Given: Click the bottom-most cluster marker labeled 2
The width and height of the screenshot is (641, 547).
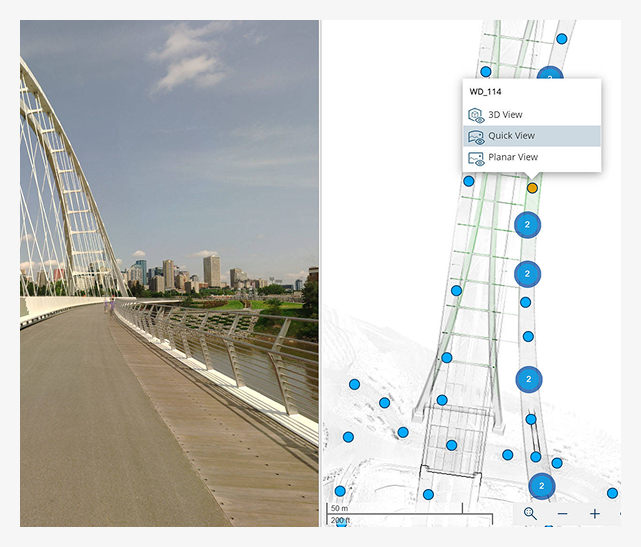Looking at the screenshot, I should coord(542,486).
